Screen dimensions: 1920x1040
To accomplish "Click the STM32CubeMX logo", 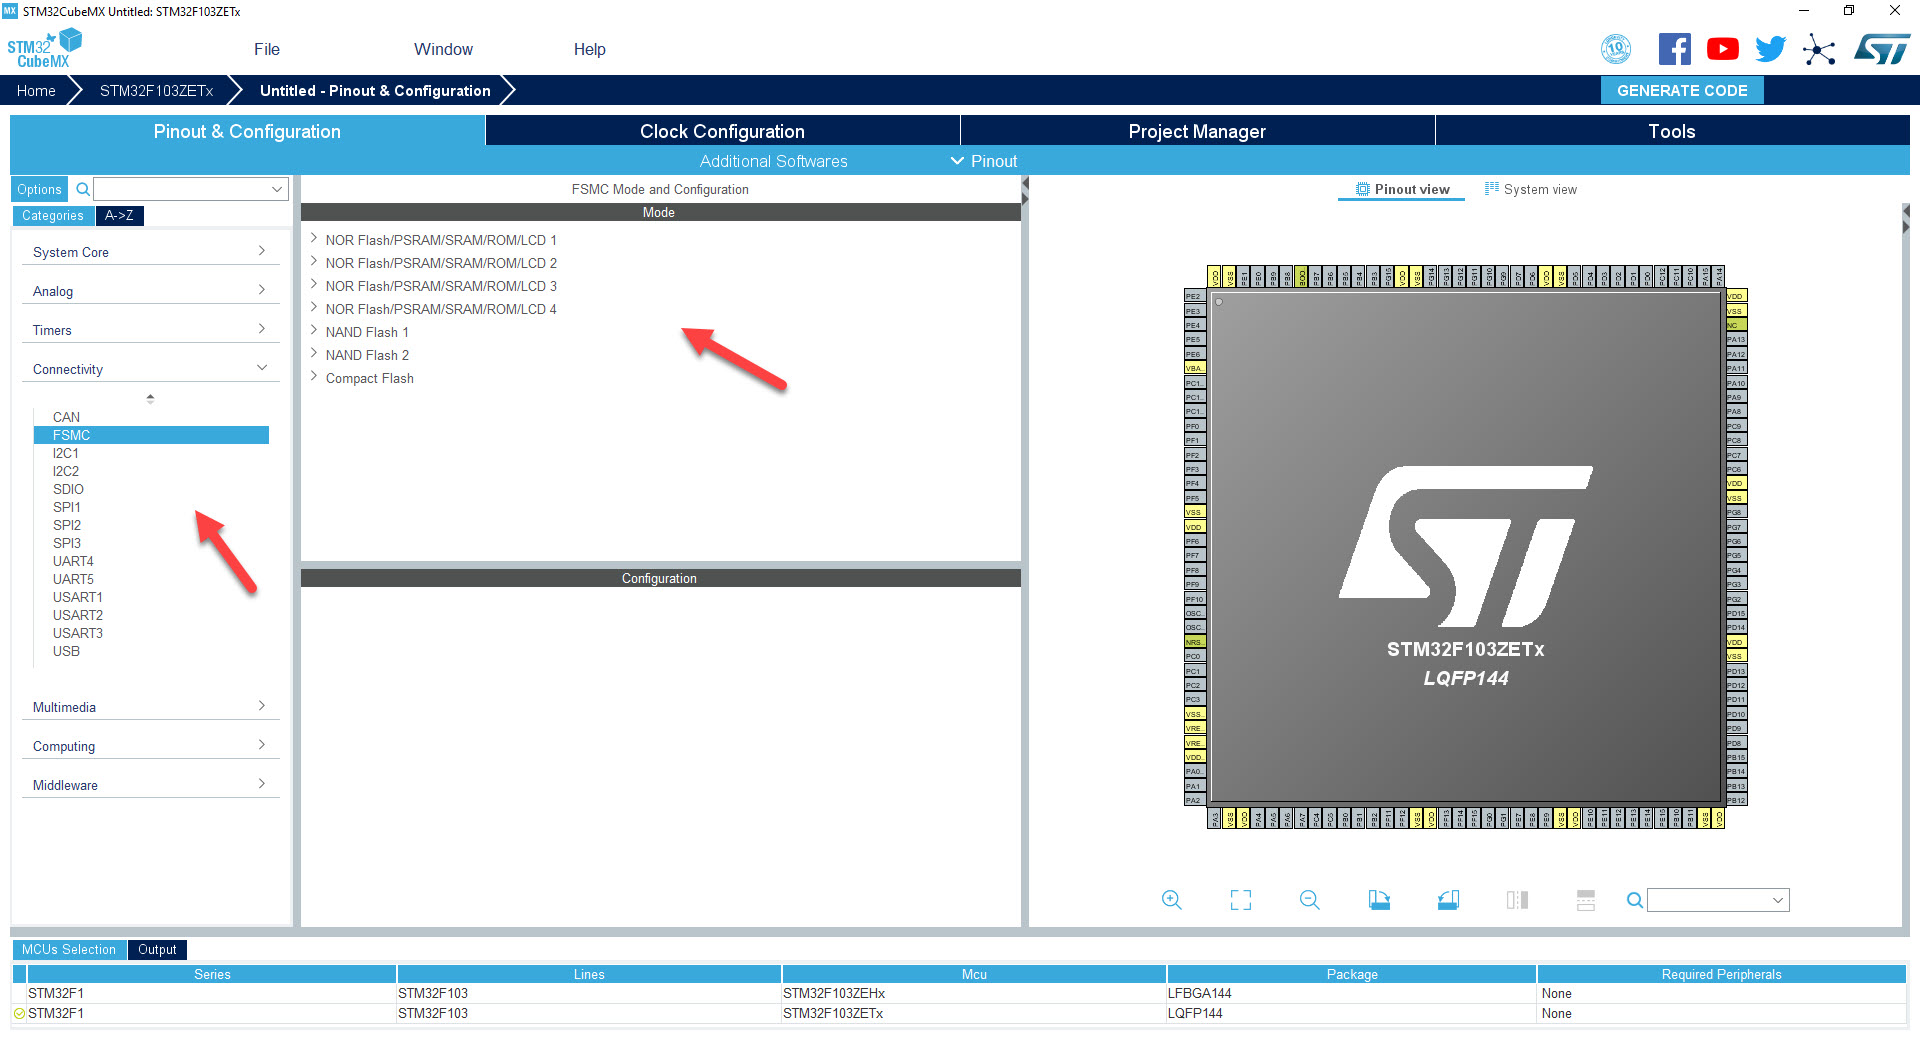I will [x=45, y=49].
